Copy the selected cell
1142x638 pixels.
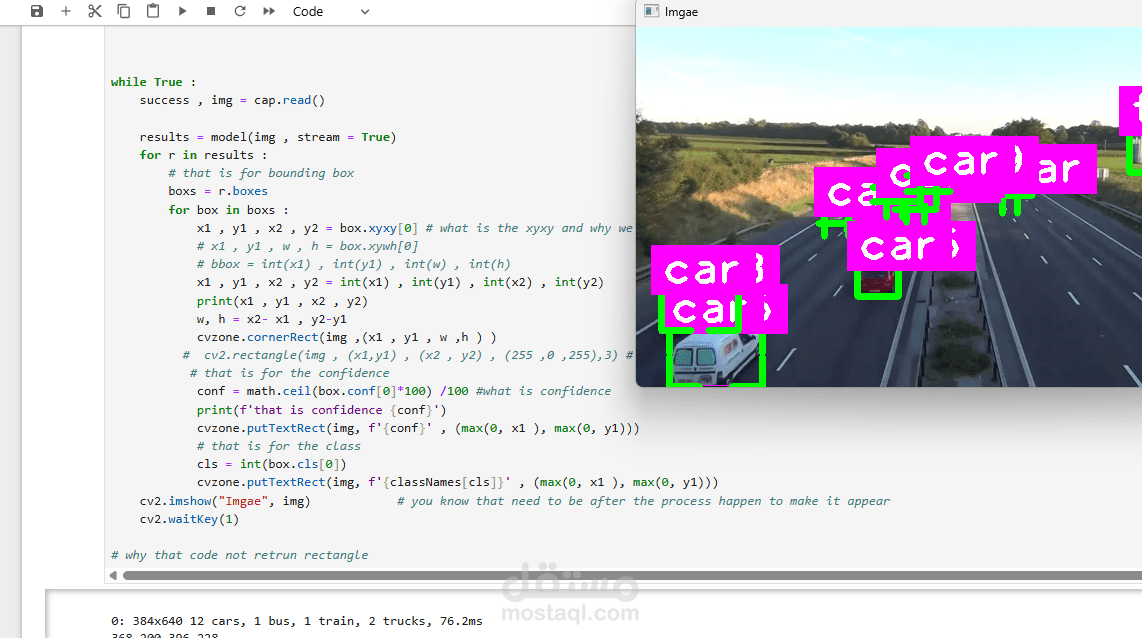pos(124,11)
